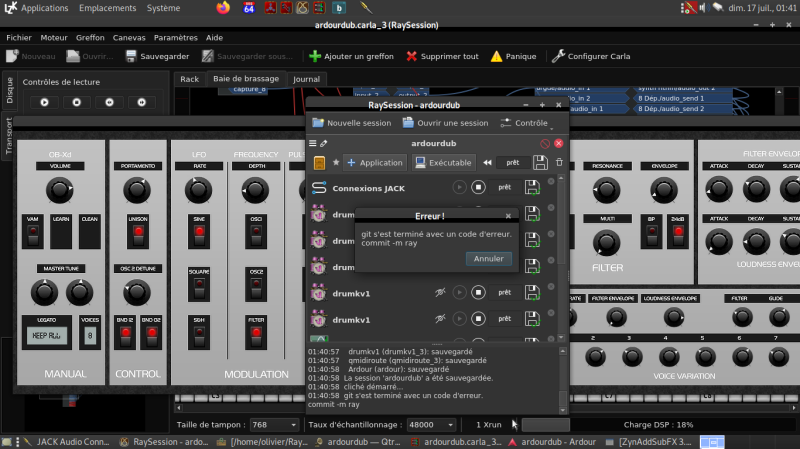Viewport: 800px width, 449px height.
Task: Switch to the Journal tab
Action: 306,79
